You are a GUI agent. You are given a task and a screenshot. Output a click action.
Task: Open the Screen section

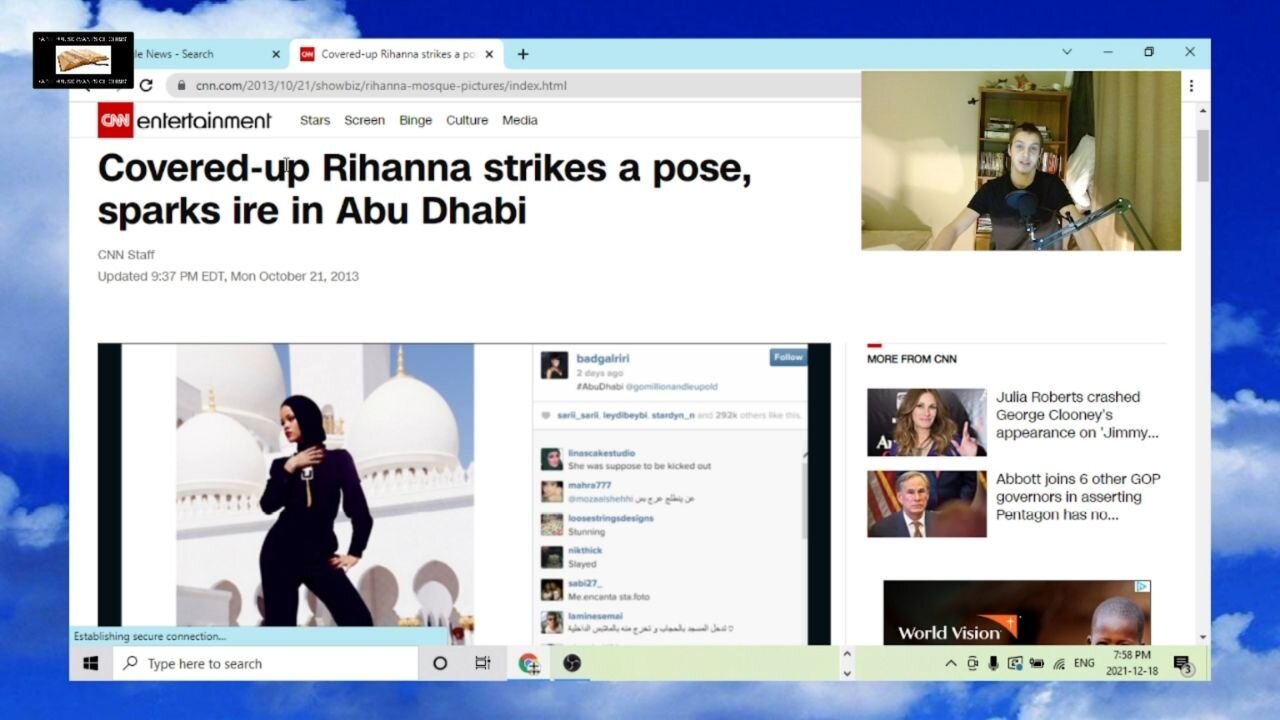[x=364, y=120]
